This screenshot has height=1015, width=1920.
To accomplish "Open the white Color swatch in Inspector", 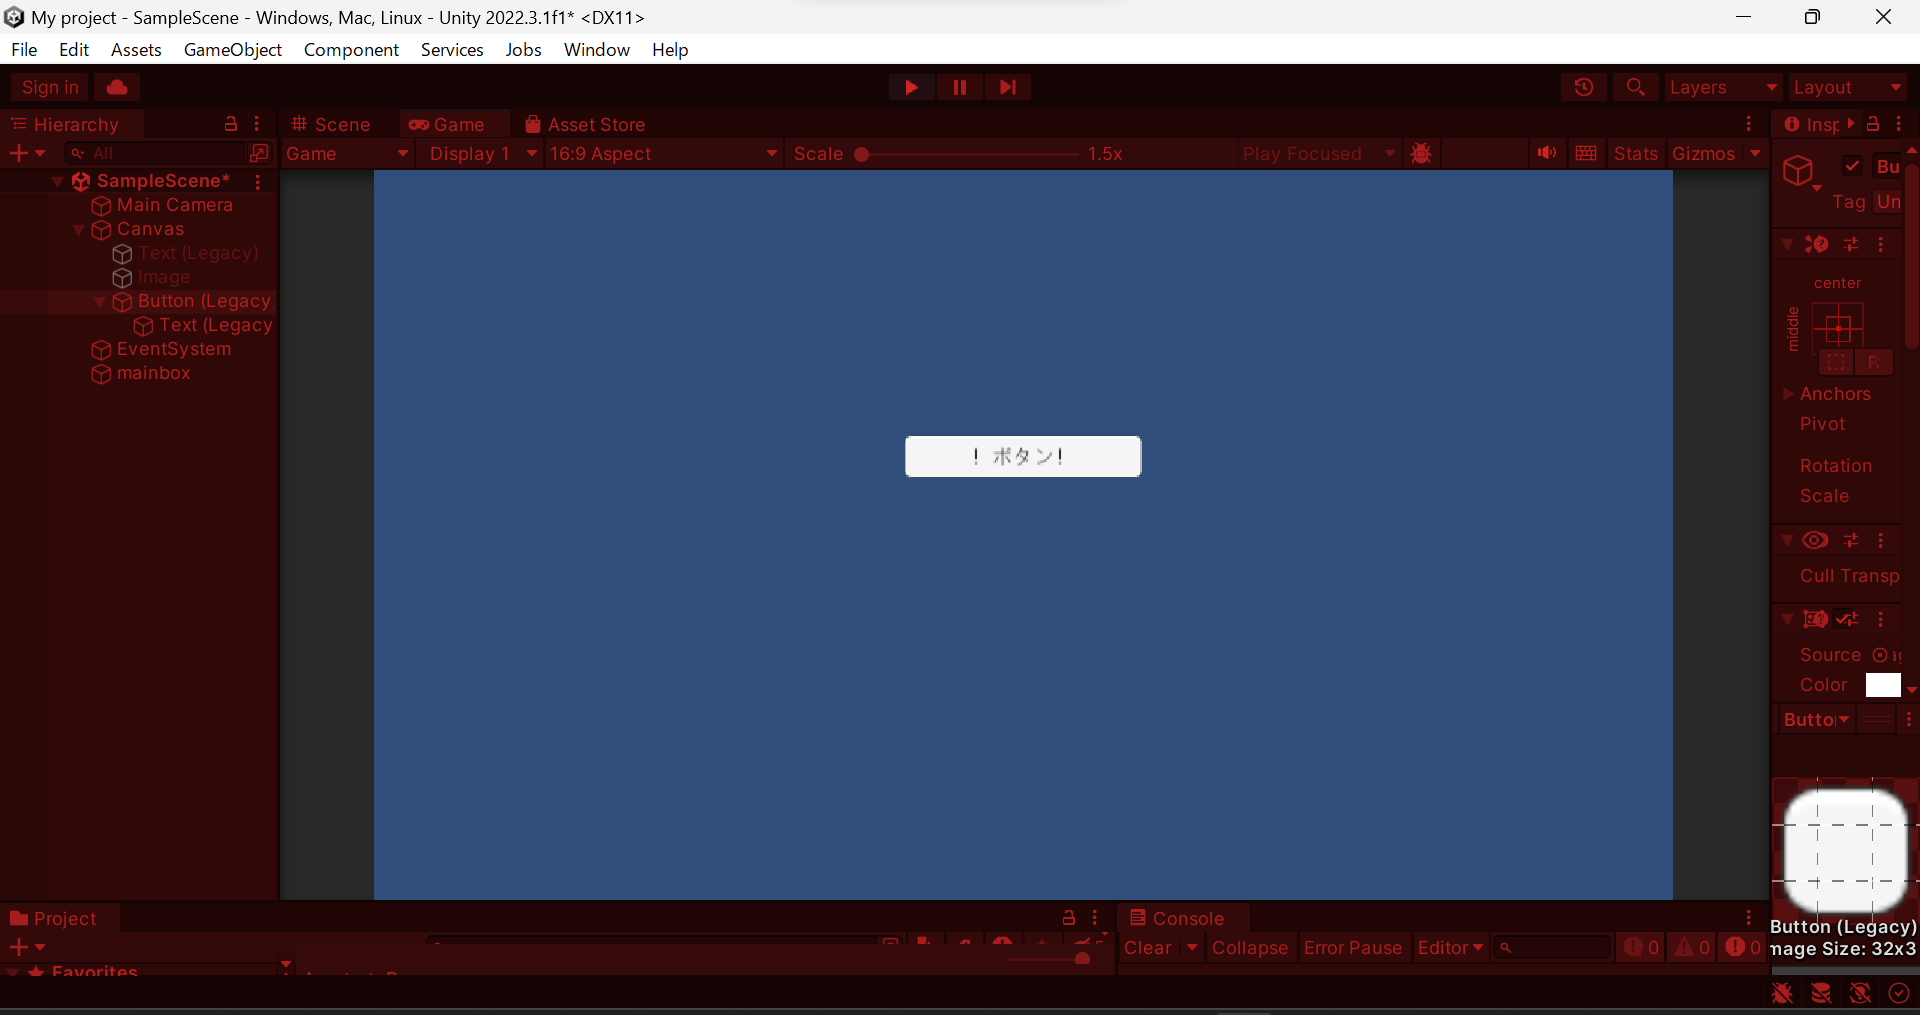I will click(x=1883, y=685).
